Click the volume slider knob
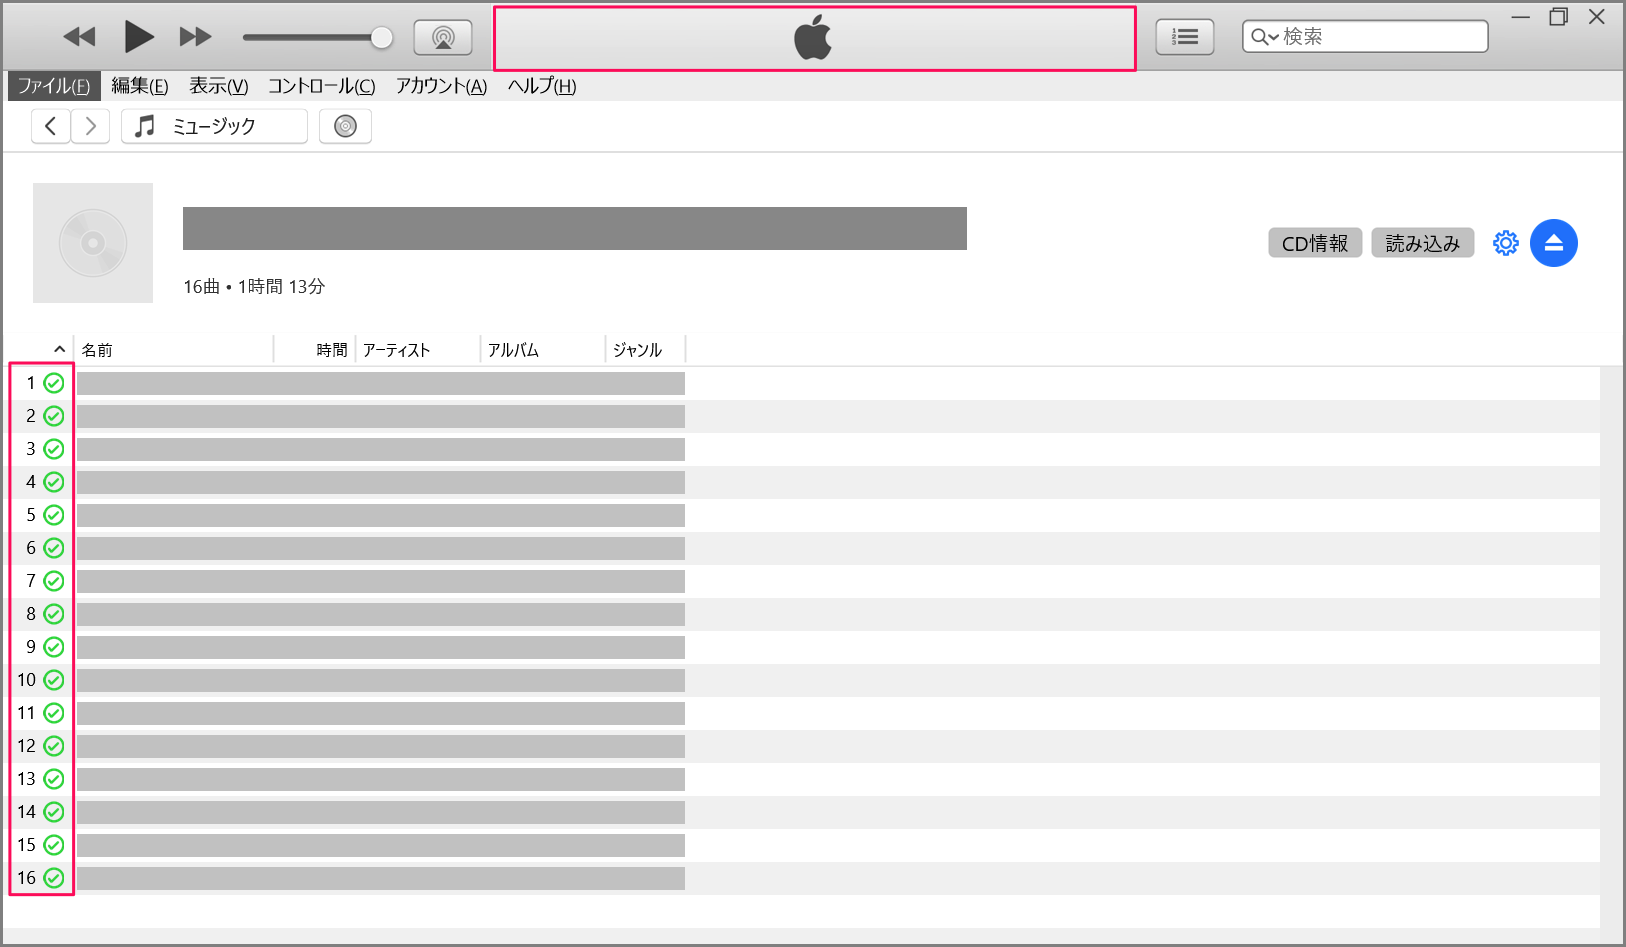1626x947 pixels. pyautogui.click(x=381, y=38)
